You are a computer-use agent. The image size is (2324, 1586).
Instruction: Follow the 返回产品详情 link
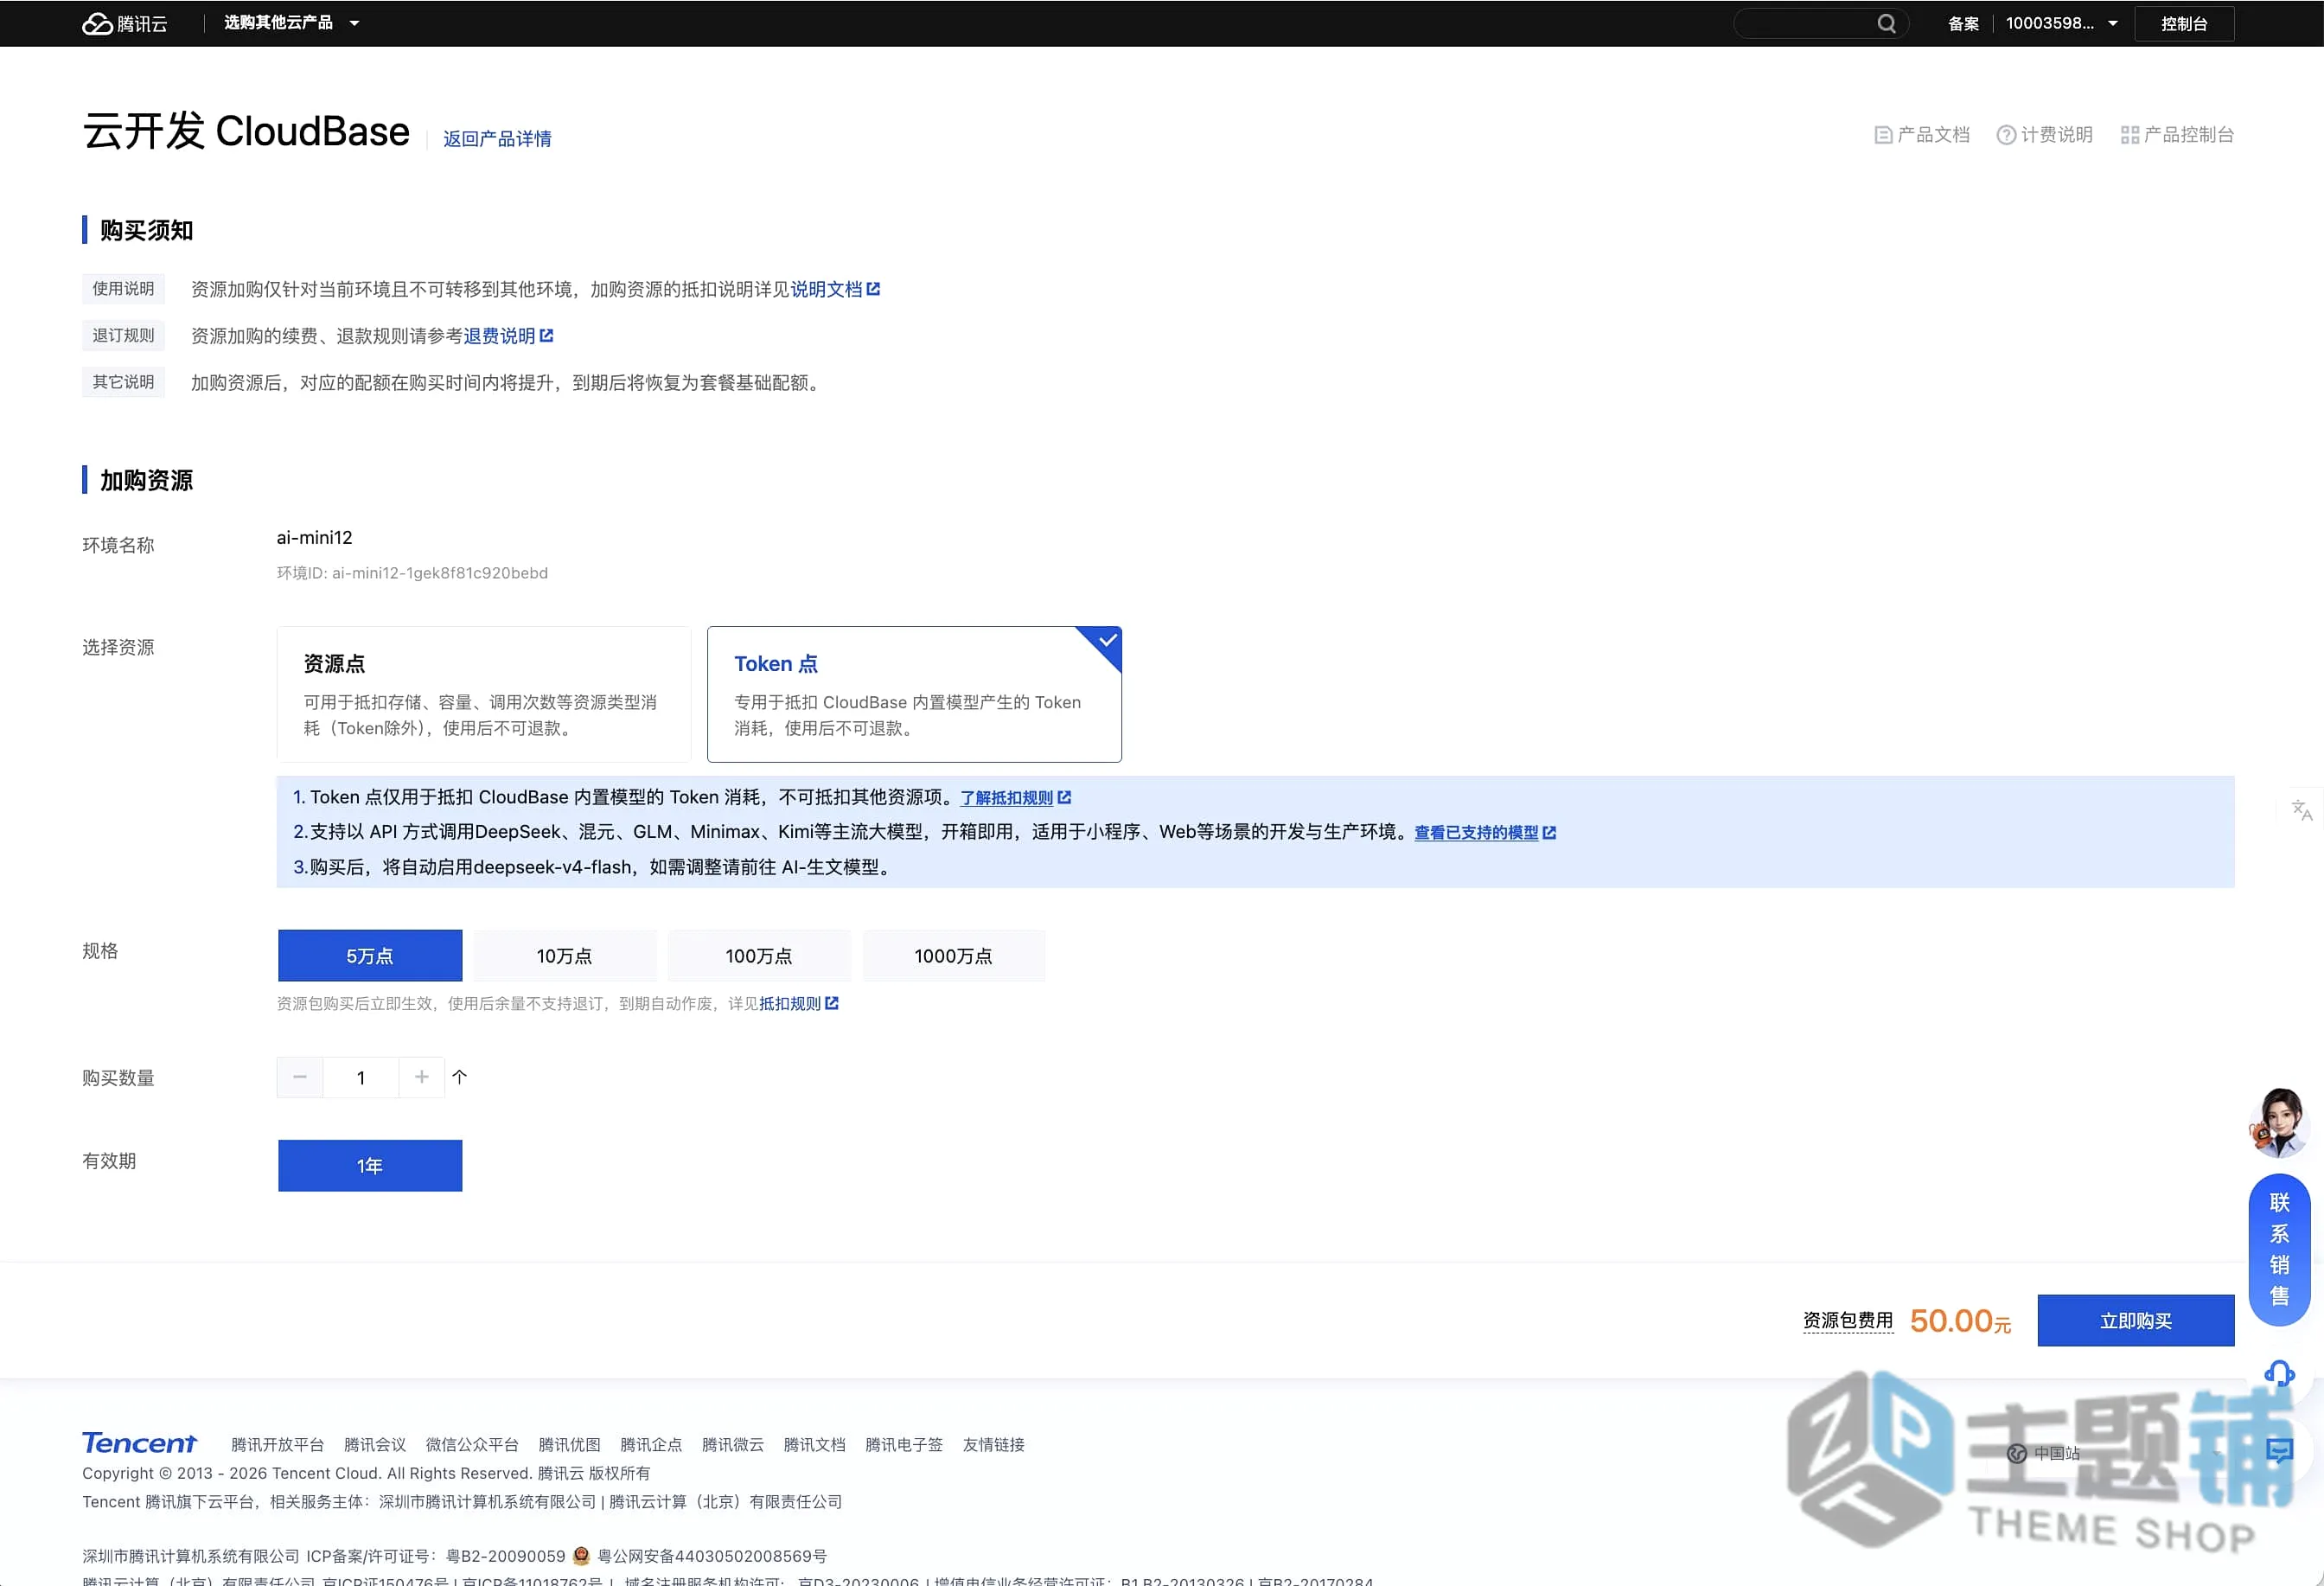(497, 138)
